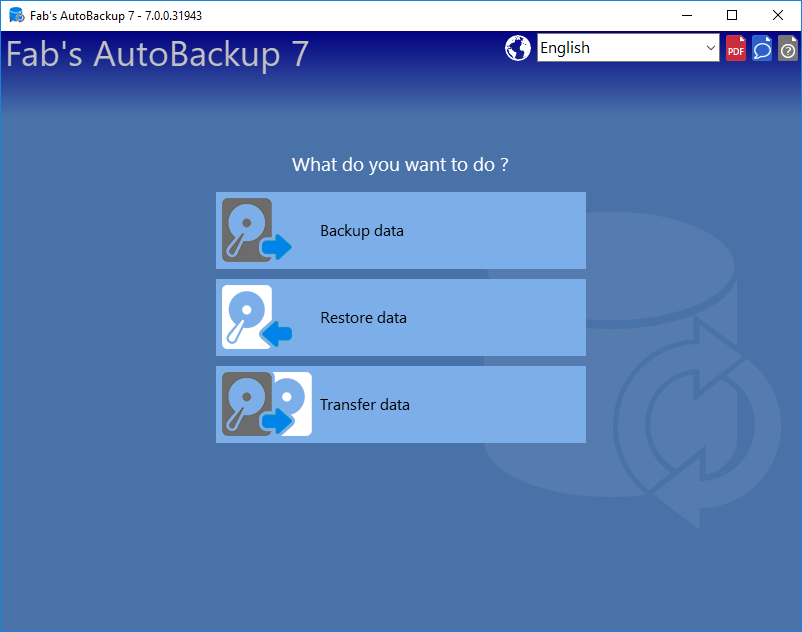Click the AutoBackup app icon in title bar
The image size is (802, 632).
pos(16,15)
